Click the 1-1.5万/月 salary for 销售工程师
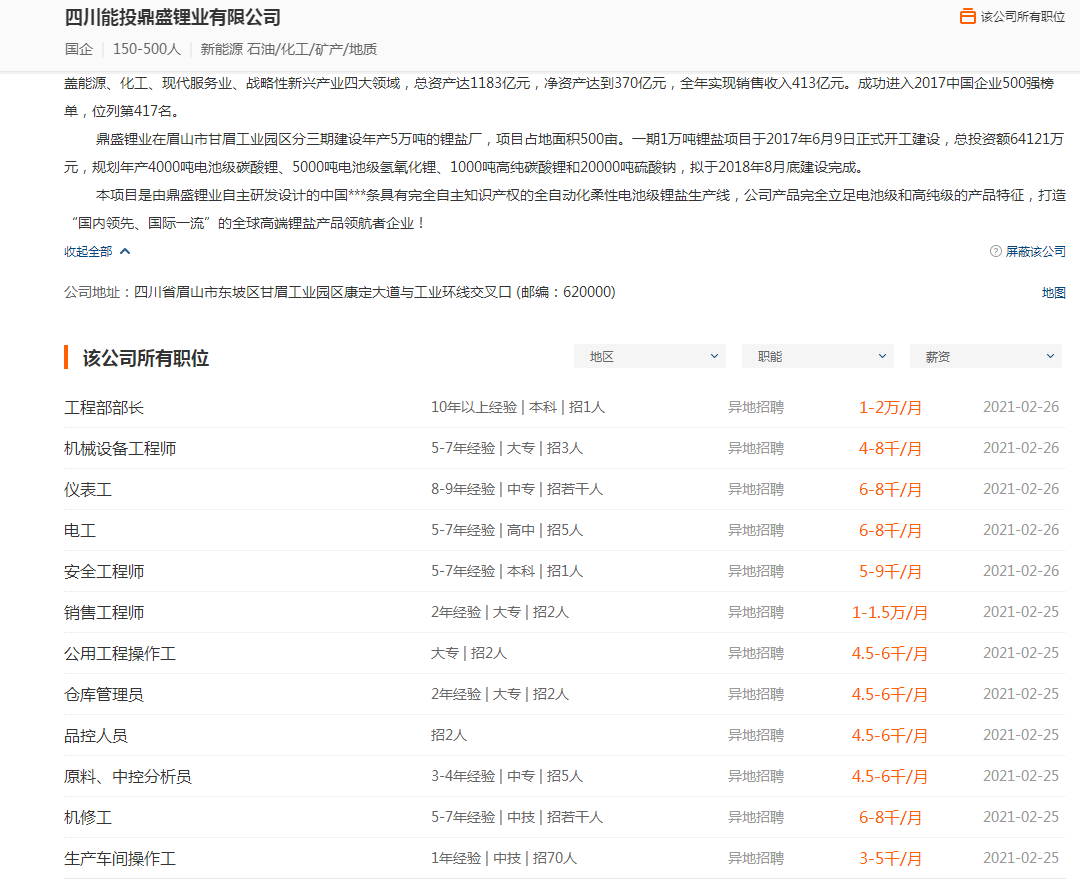 890,612
